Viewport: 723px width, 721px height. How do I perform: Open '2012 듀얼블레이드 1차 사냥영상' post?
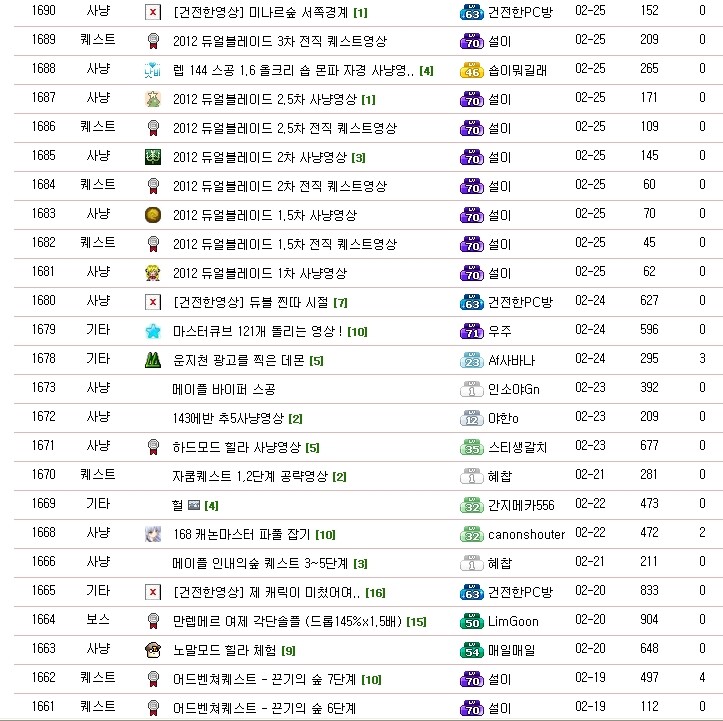point(260,273)
